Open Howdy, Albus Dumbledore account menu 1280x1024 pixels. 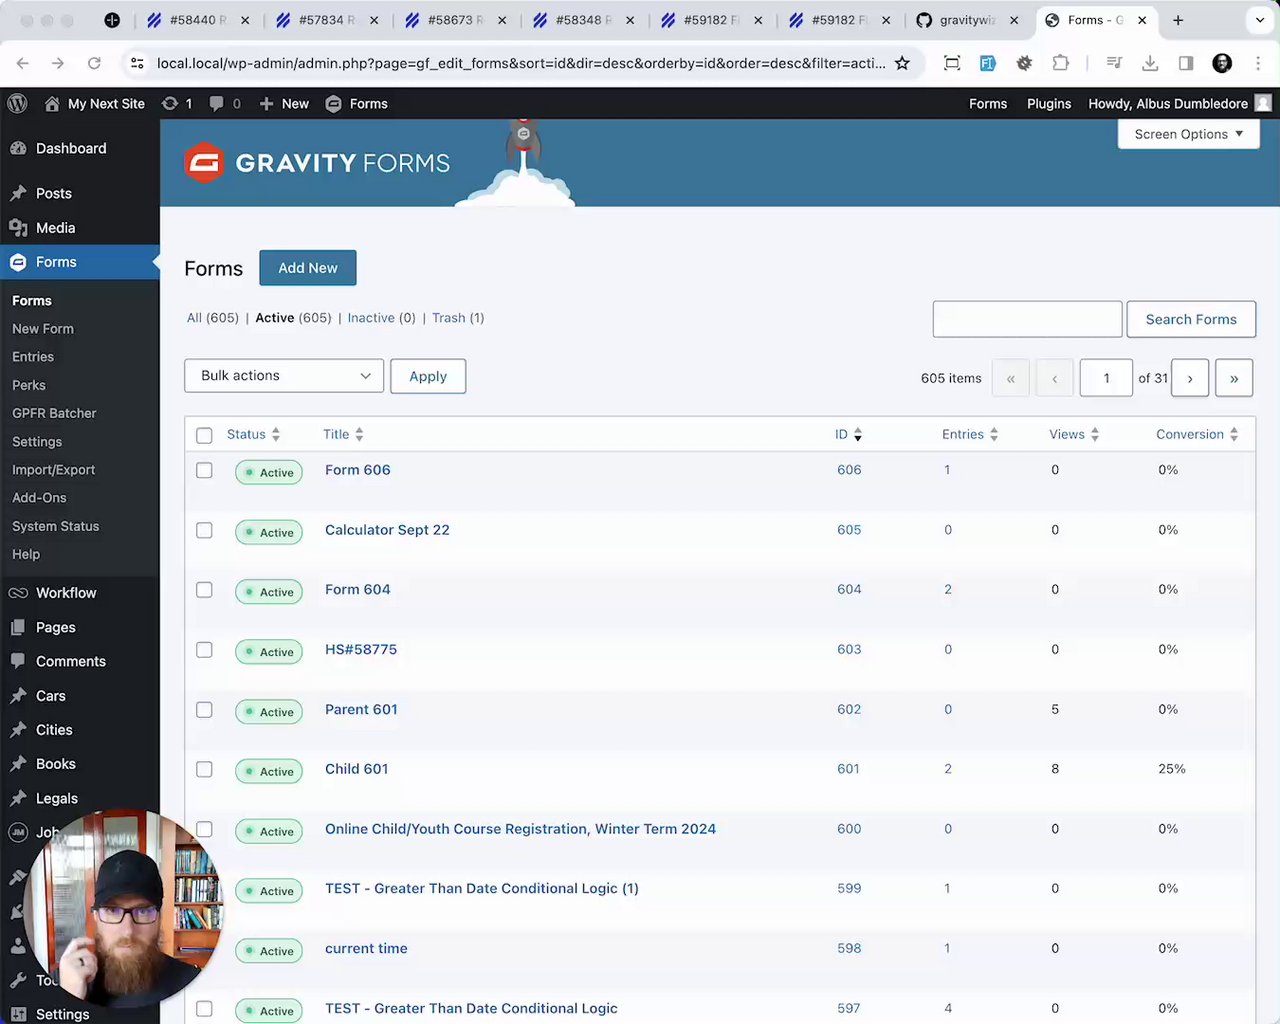tap(1180, 103)
